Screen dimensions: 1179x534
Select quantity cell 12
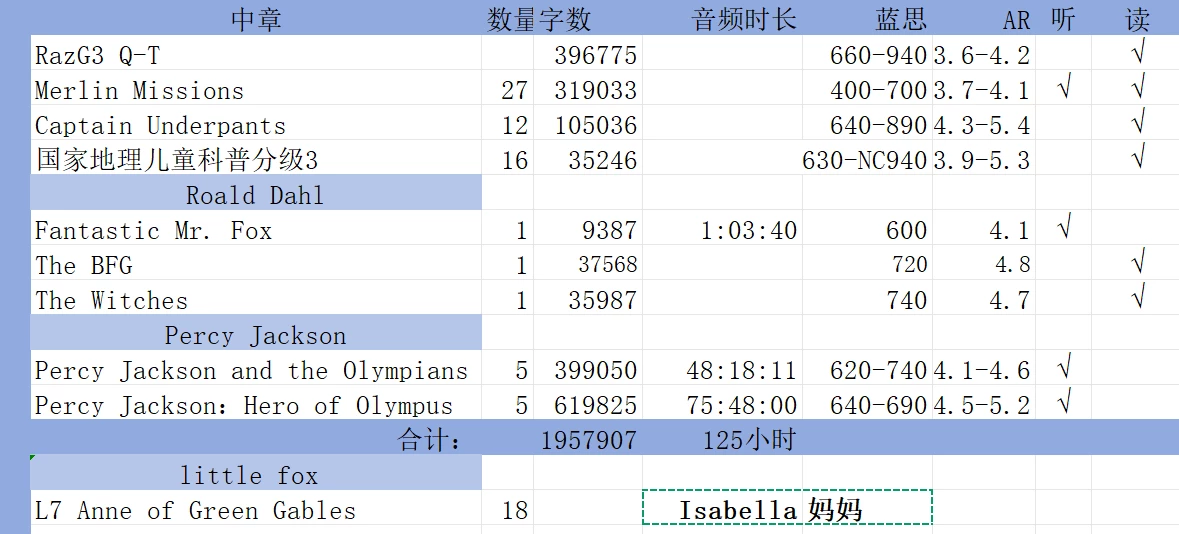point(508,123)
